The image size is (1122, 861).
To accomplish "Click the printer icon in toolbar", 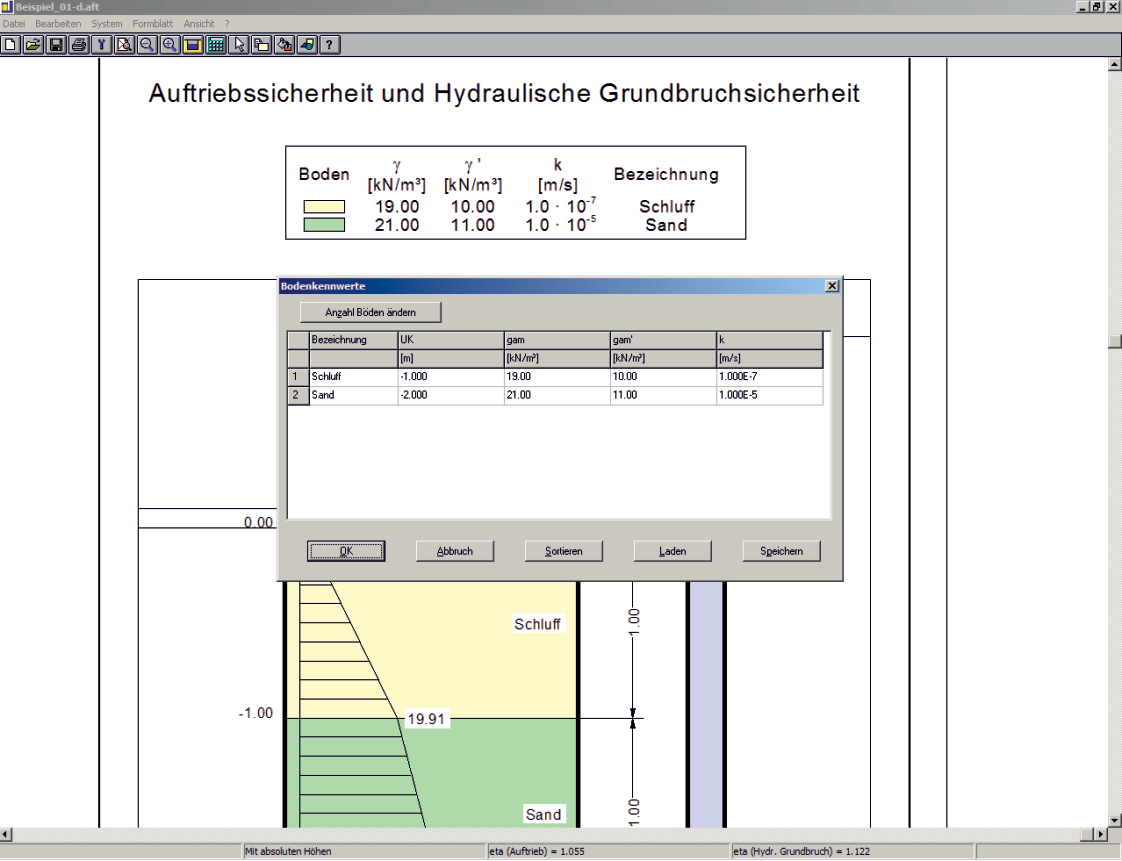I will tap(79, 45).
